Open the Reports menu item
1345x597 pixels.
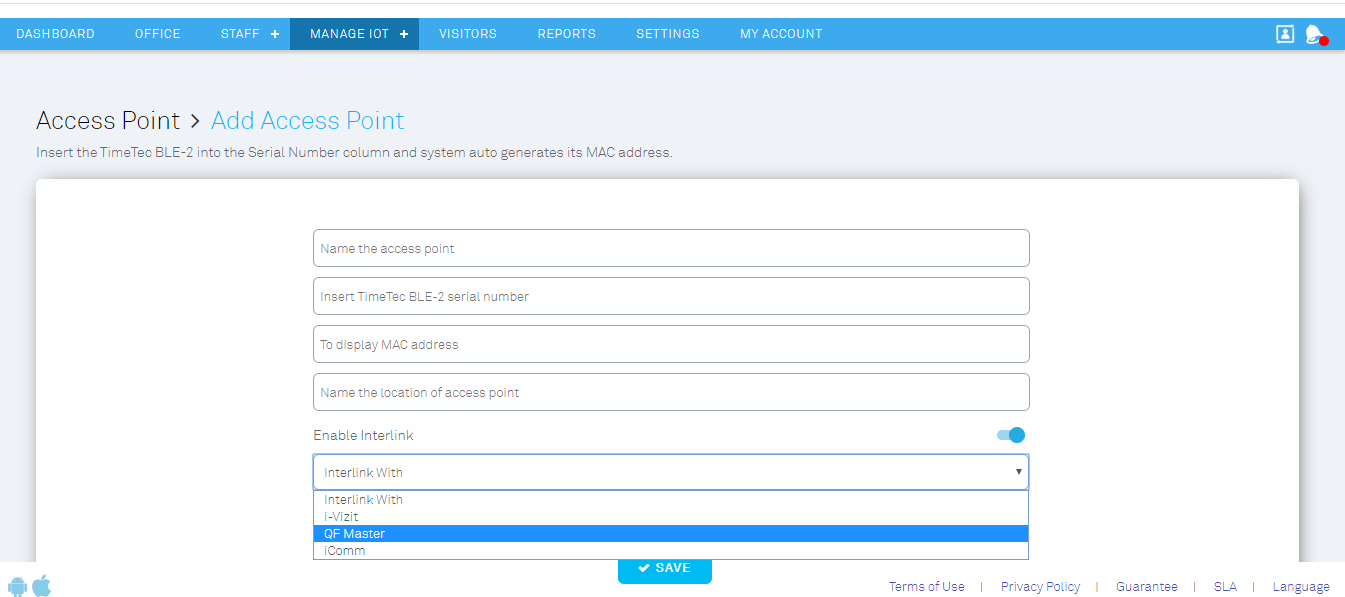(567, 34)
